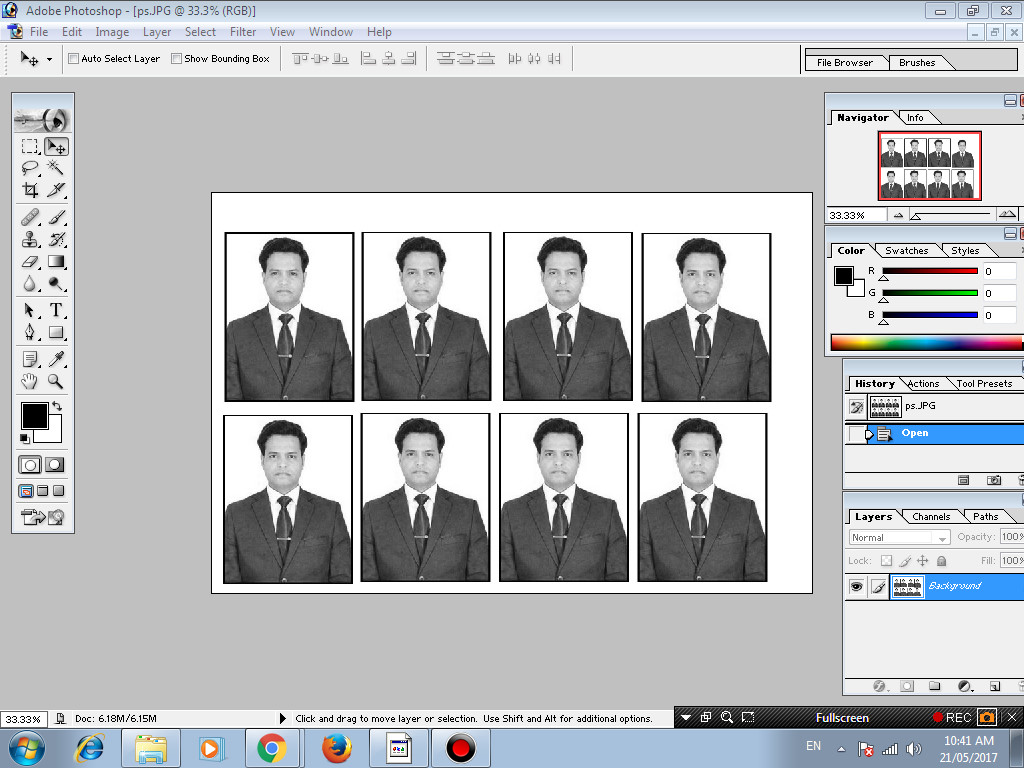Switch to the Channels tab

point(931,516)
